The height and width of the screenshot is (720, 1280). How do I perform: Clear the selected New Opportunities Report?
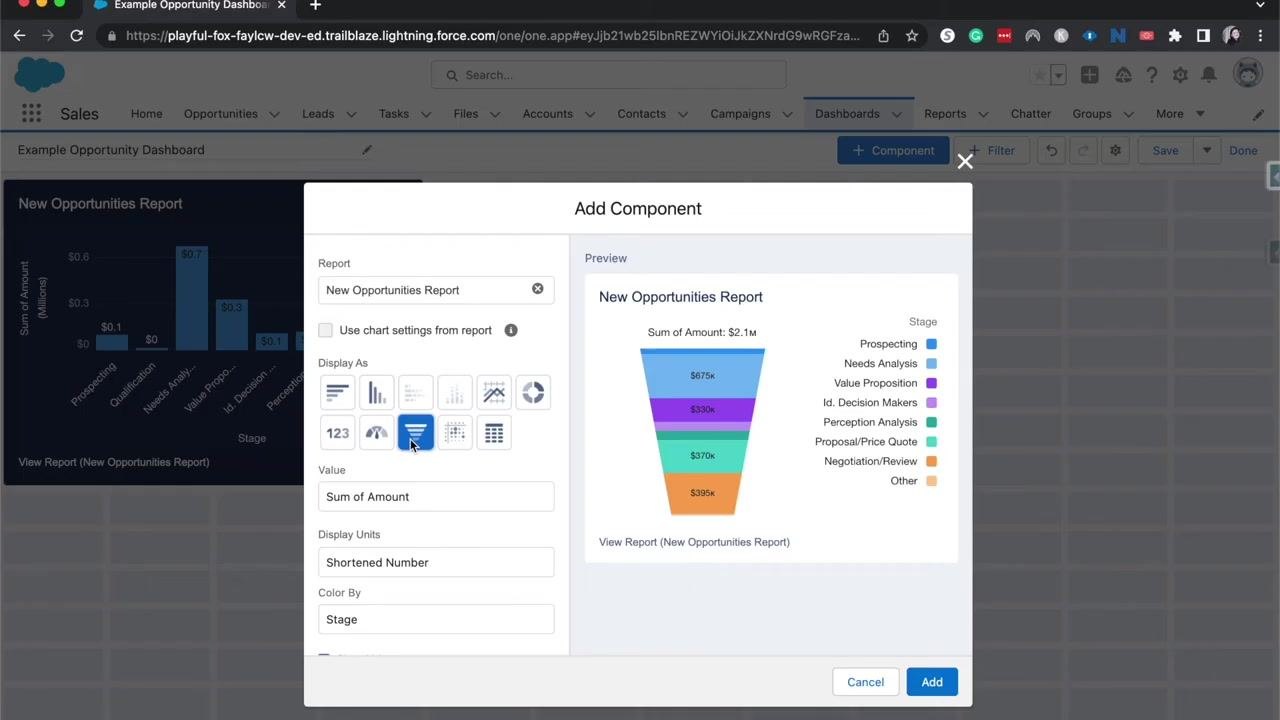pos(538,289)
